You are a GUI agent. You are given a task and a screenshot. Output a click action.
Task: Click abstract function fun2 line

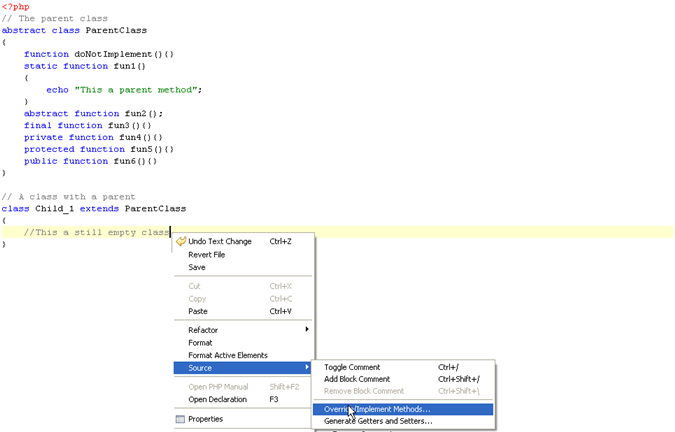pyautogui.click(x=93, y=114)
